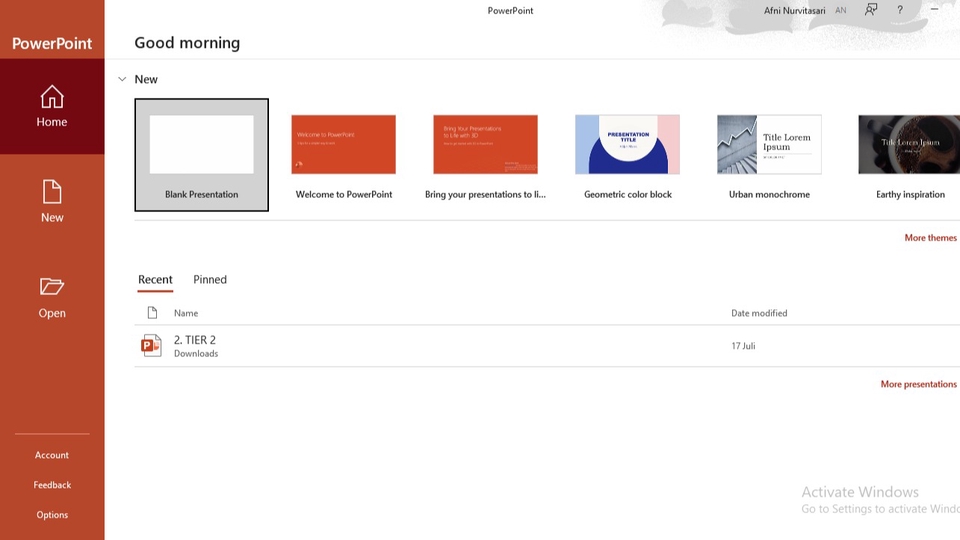Screen dimensions: 960x540
Task: Collapse the New templates section
Action: coord(122,79)
